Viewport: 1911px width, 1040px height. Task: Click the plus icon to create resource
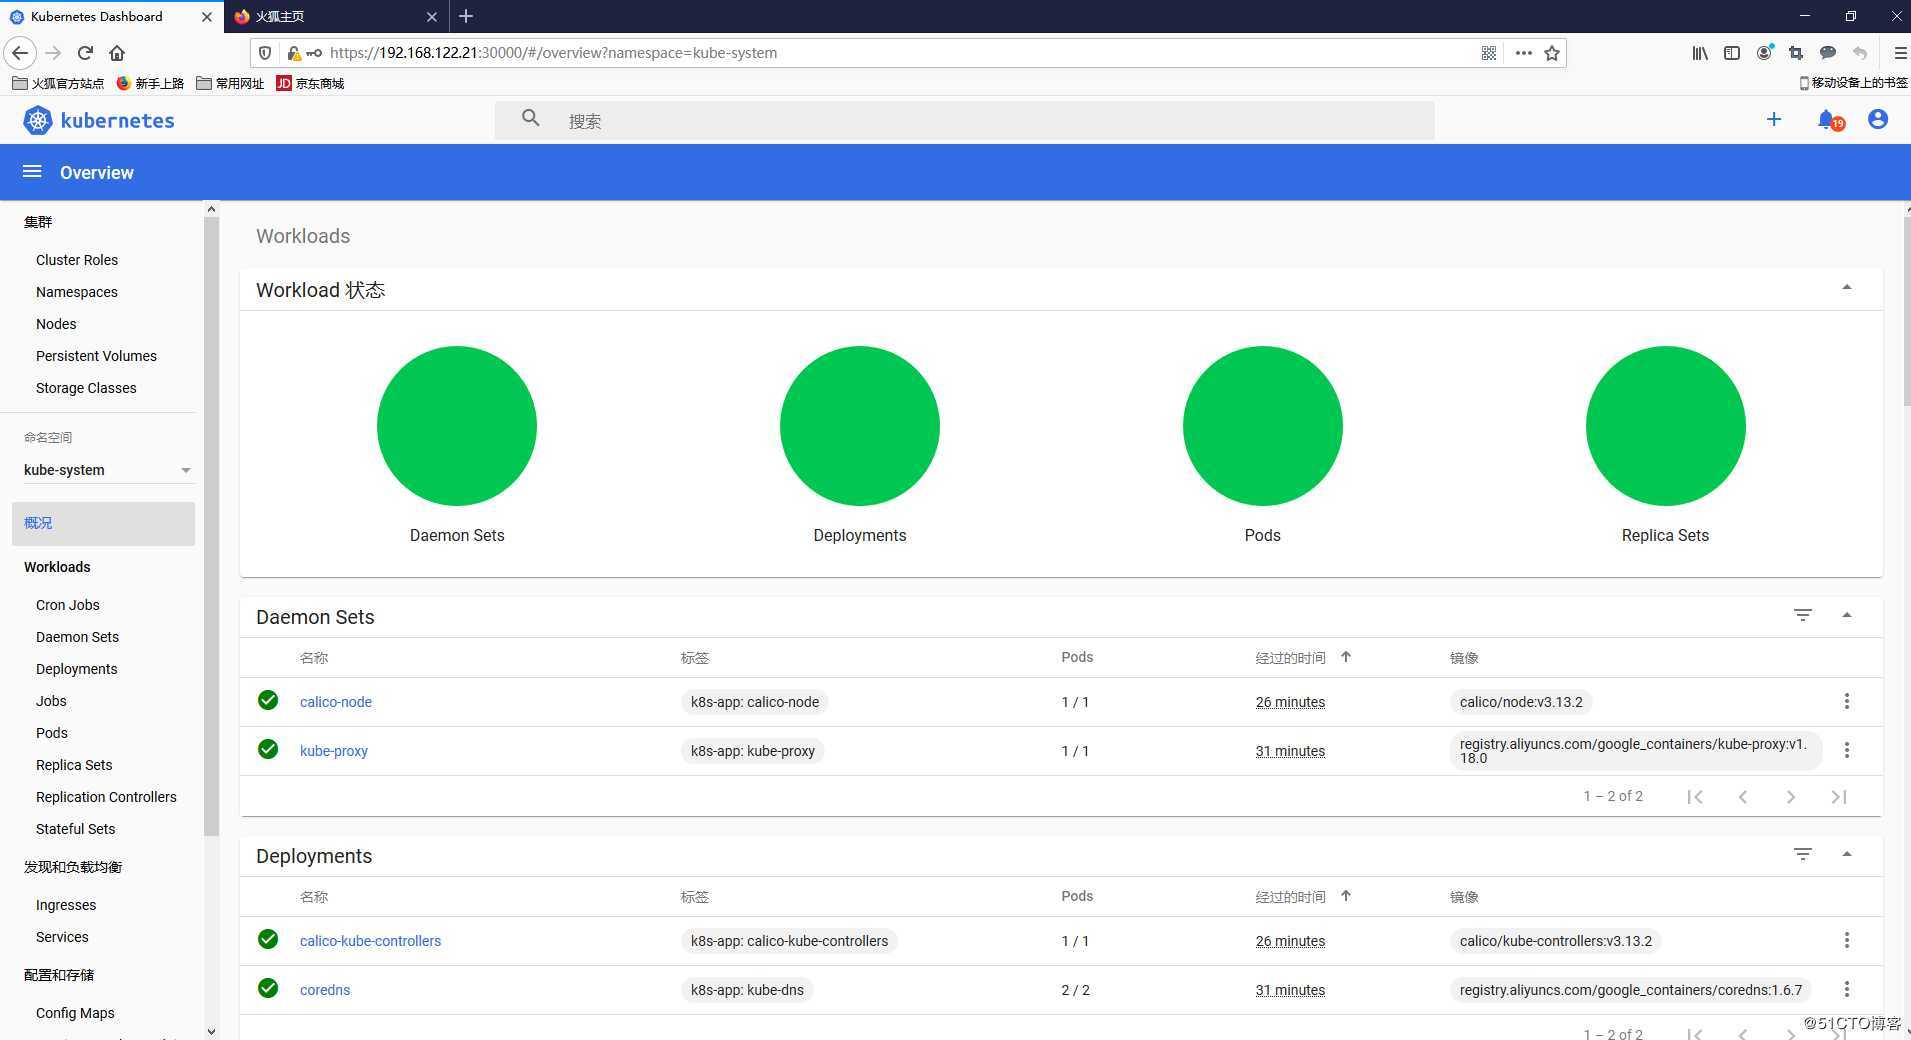click(1774, 120)
